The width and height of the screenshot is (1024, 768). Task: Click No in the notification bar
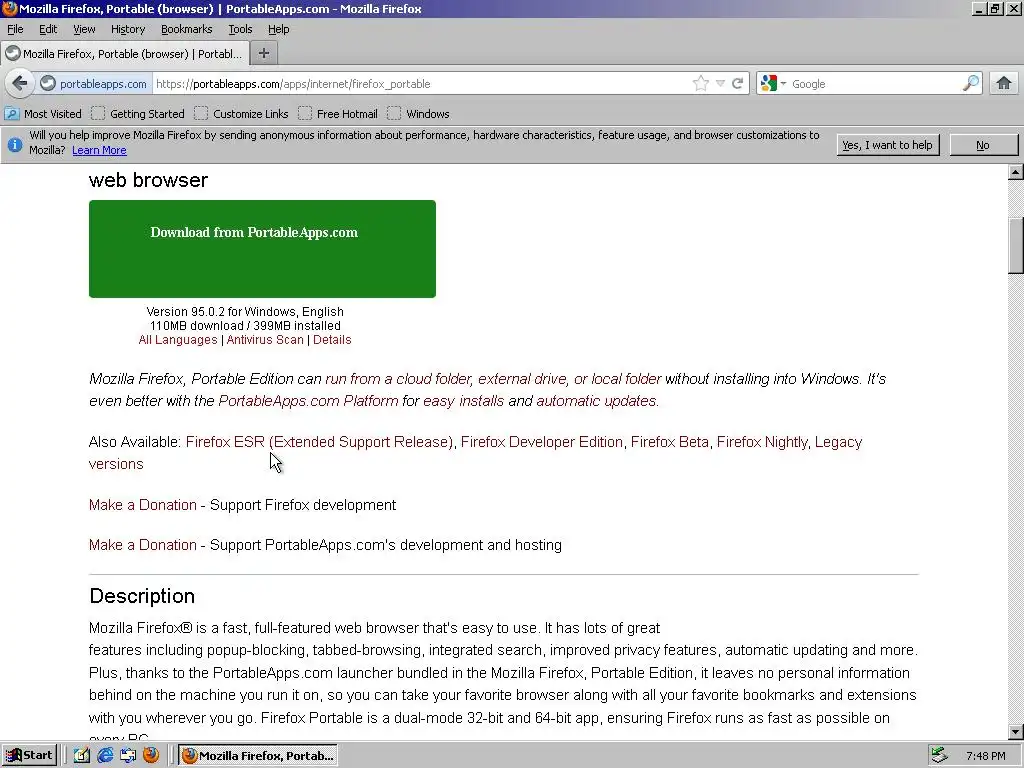(x=983, y=145)
